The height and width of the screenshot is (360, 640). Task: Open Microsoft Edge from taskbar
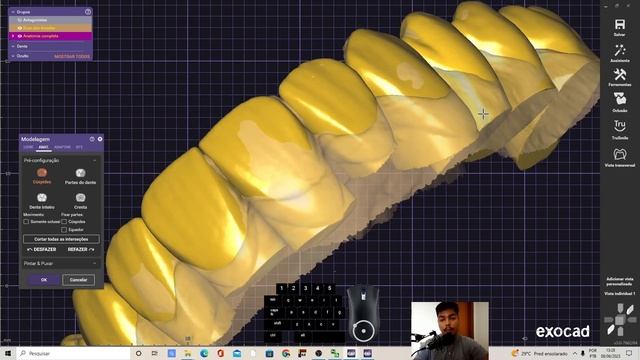click(x=204, y=353)
